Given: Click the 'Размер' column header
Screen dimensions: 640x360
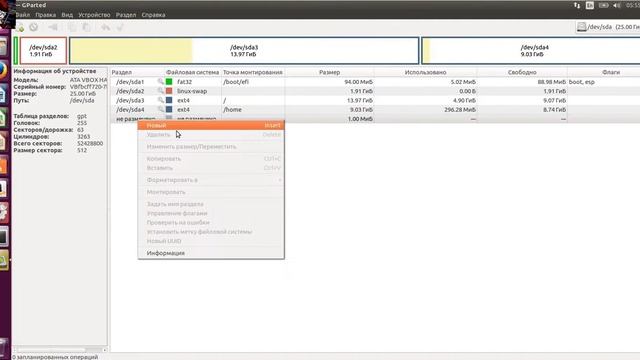Looking at the screenshot, I should 329,72.
